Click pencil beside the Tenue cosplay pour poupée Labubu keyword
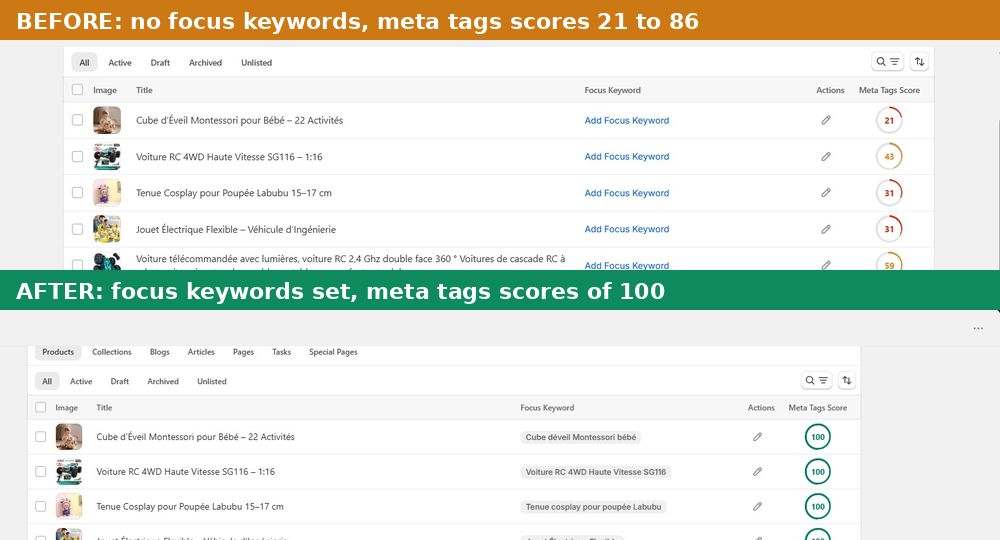Viewport: 1000px width, 540px height. (757, 506)
